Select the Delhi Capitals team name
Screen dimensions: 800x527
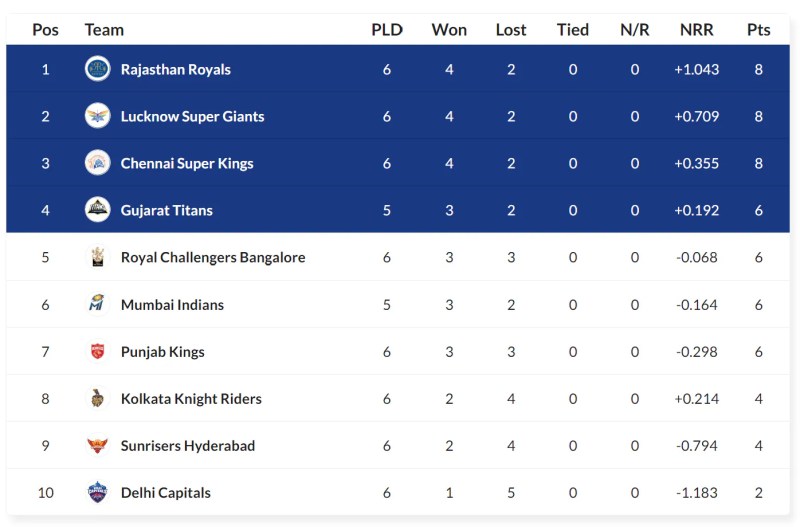tap(165, 492)
